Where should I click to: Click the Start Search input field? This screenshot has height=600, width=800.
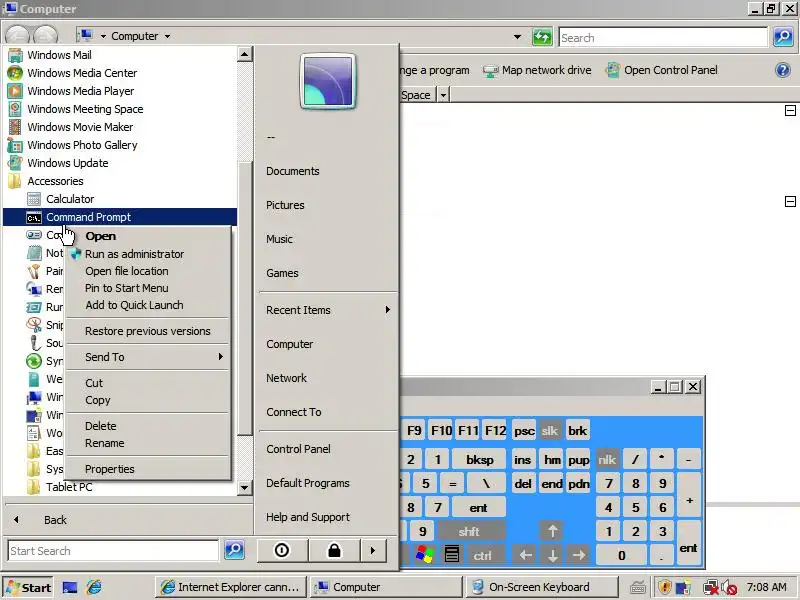(113, 551)
